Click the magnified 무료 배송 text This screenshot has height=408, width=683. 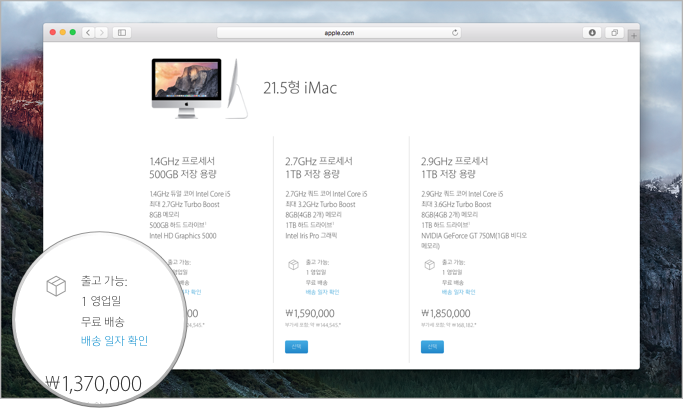[x=103, y=321]
